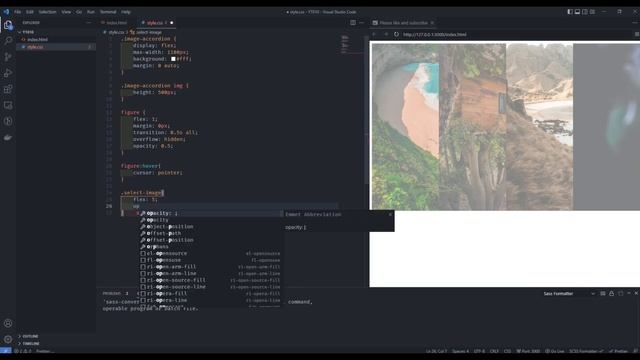Click the CRLF line ending status entry
This screenshot has width=640, height=360.
click(494, 351)
